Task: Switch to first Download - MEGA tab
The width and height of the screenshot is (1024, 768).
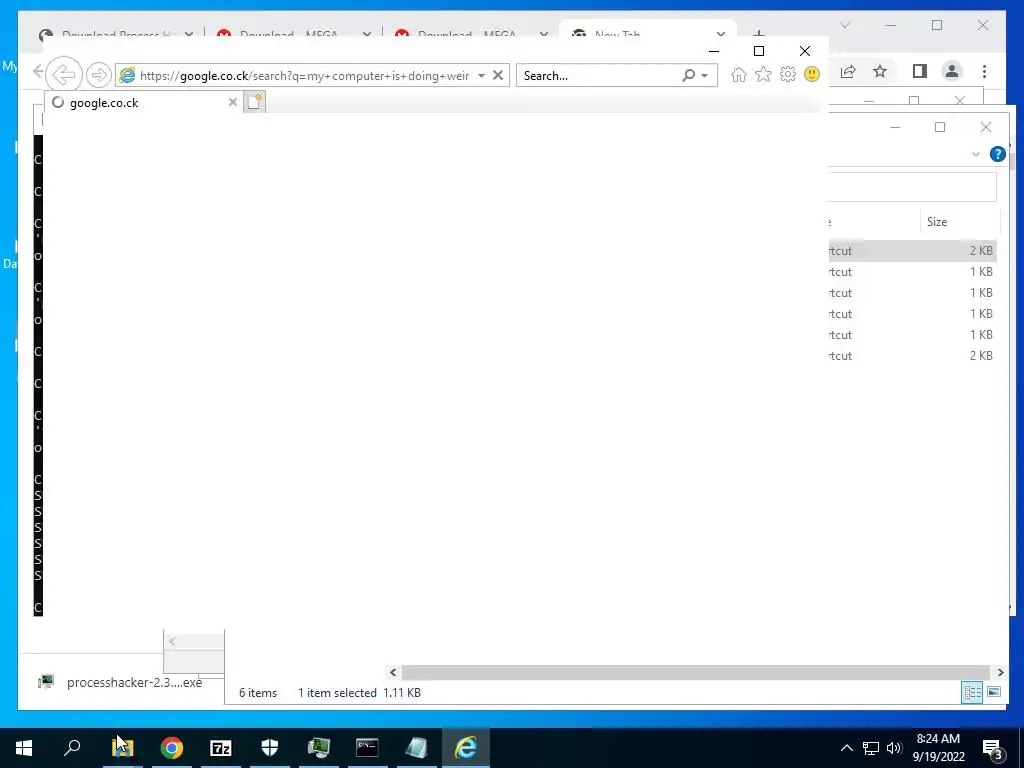Action: (291, 34)
